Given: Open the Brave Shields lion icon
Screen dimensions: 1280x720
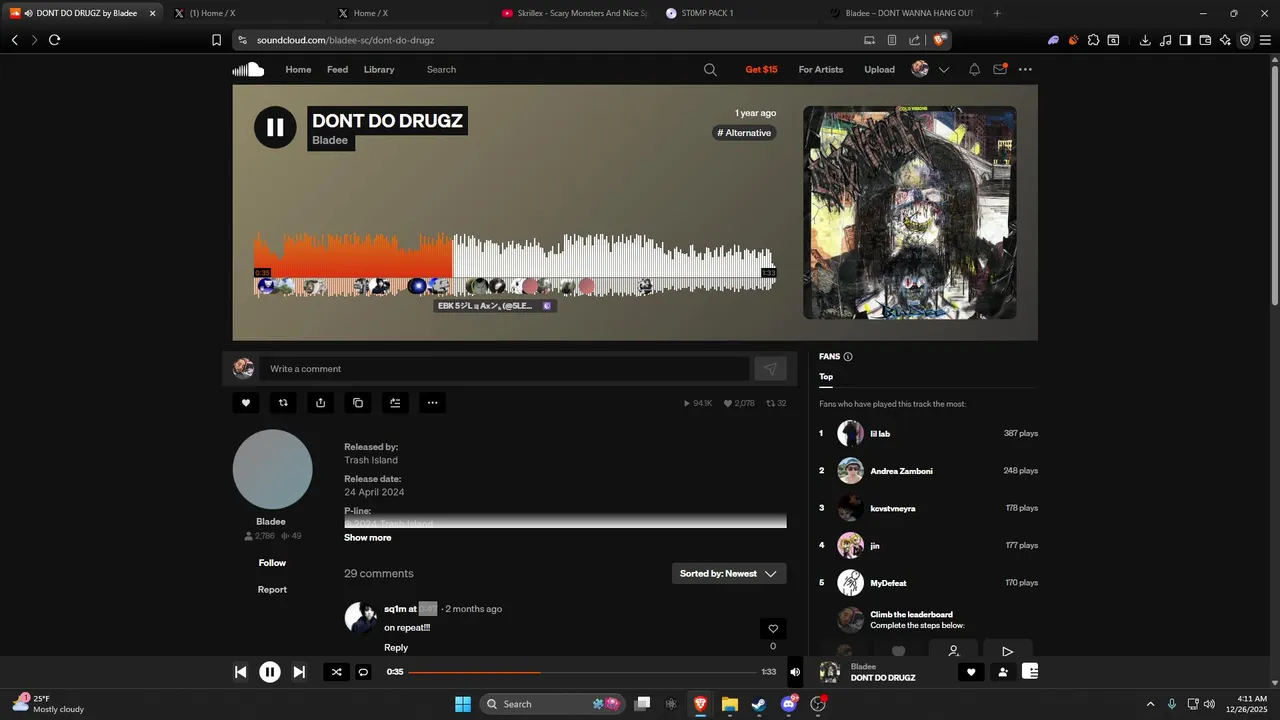Looking at the screenshot, I should point(939,40).
